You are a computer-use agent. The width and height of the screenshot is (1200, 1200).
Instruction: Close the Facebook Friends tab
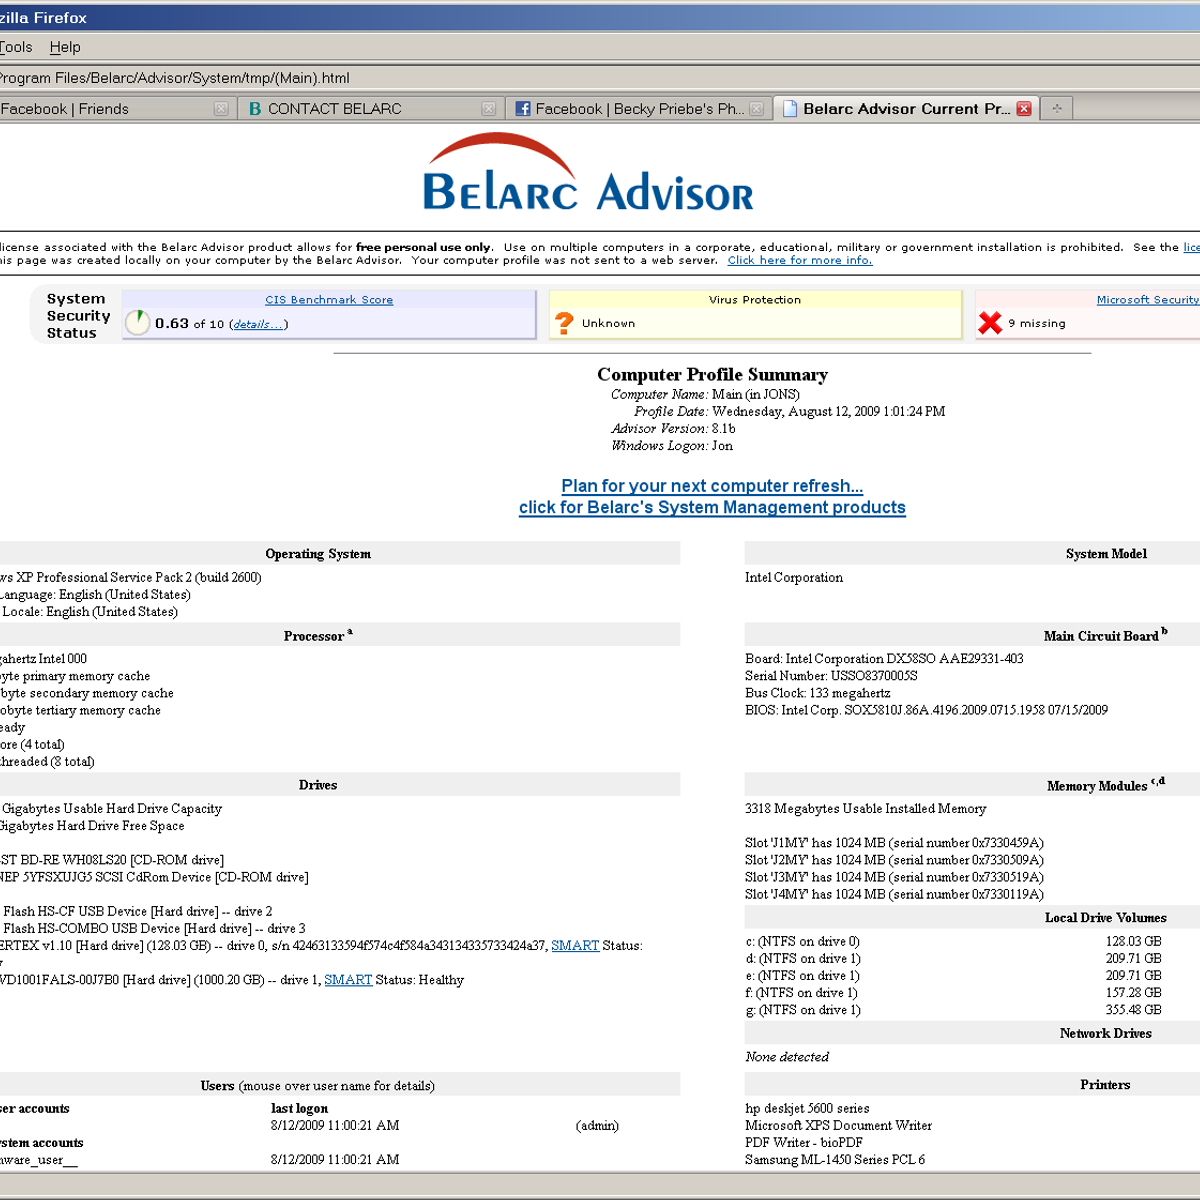[x=221, y=109]
